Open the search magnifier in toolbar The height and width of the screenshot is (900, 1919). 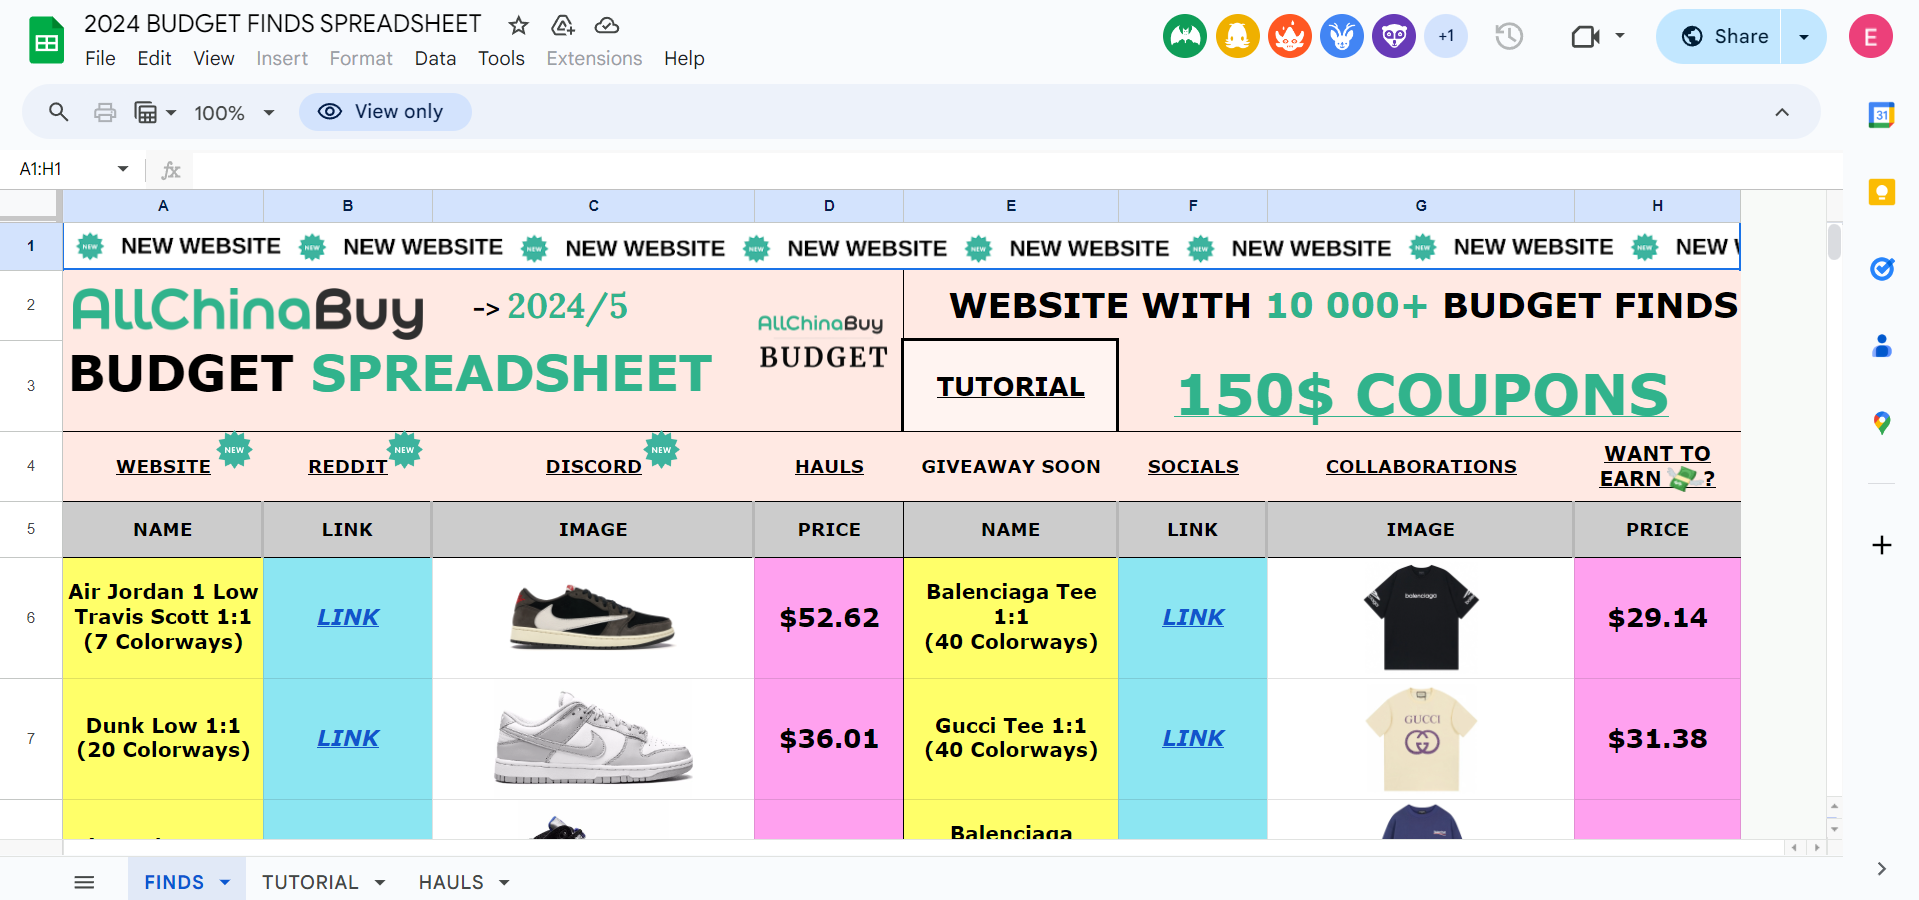tap(59, 112)
